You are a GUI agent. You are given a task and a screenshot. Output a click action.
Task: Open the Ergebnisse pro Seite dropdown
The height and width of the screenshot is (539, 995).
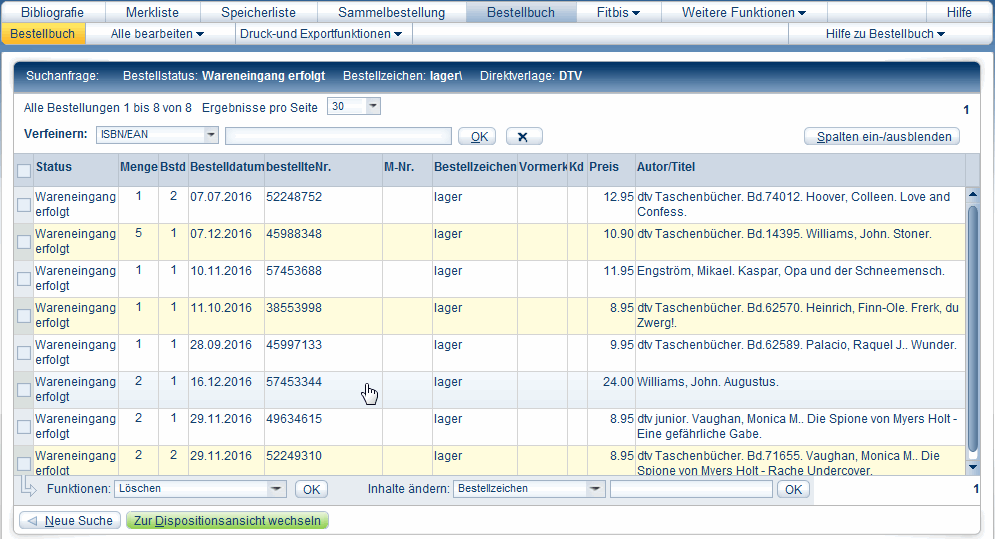click(373, 106)
